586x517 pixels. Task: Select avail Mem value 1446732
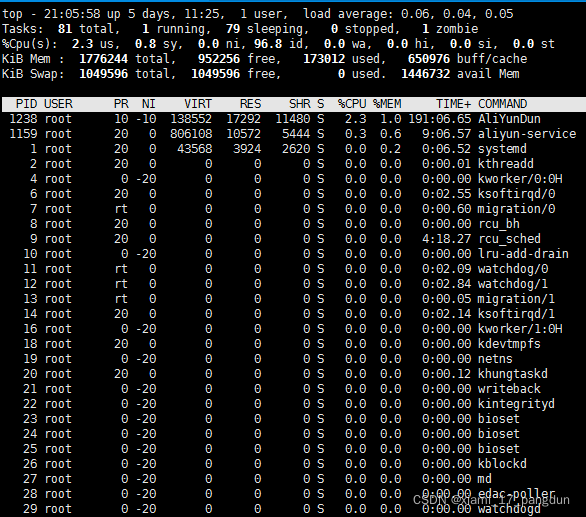426,74
